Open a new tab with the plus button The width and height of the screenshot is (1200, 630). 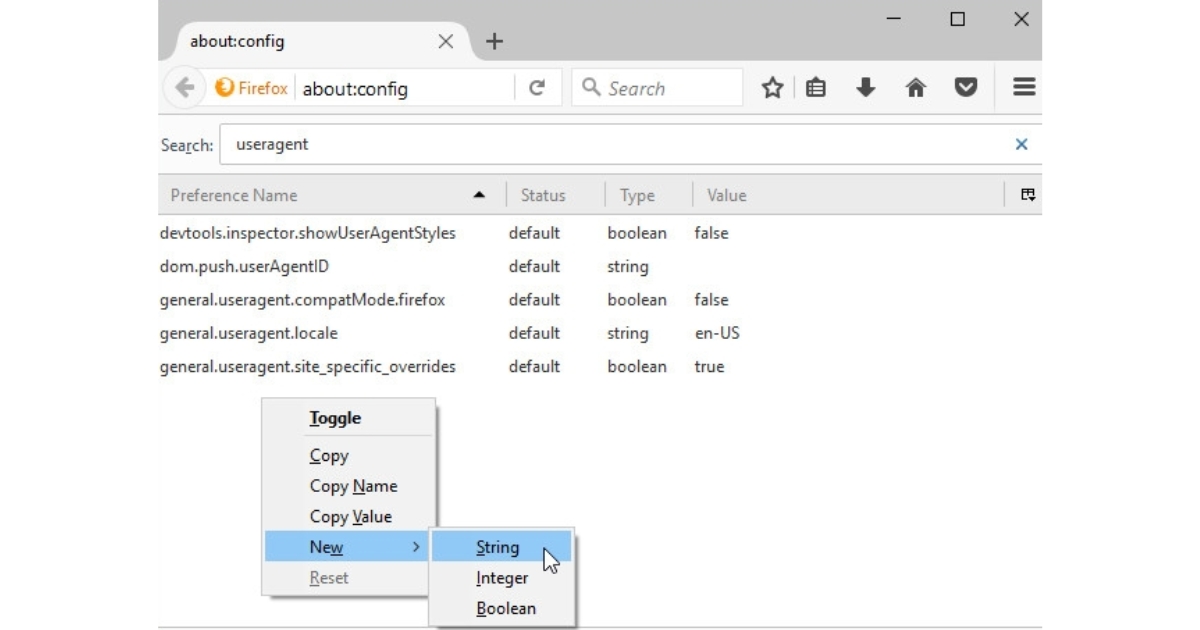[495, 41]
